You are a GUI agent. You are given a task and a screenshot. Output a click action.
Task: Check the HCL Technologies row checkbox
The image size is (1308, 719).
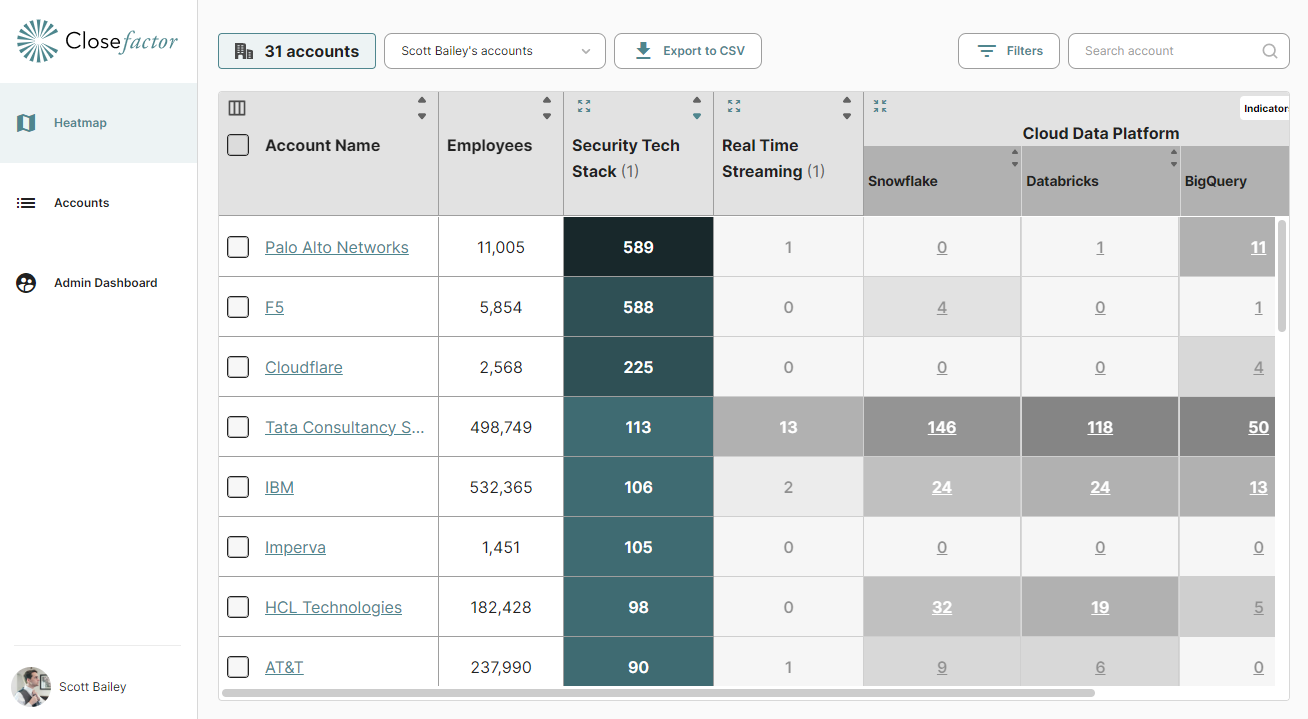pos(238,607)
